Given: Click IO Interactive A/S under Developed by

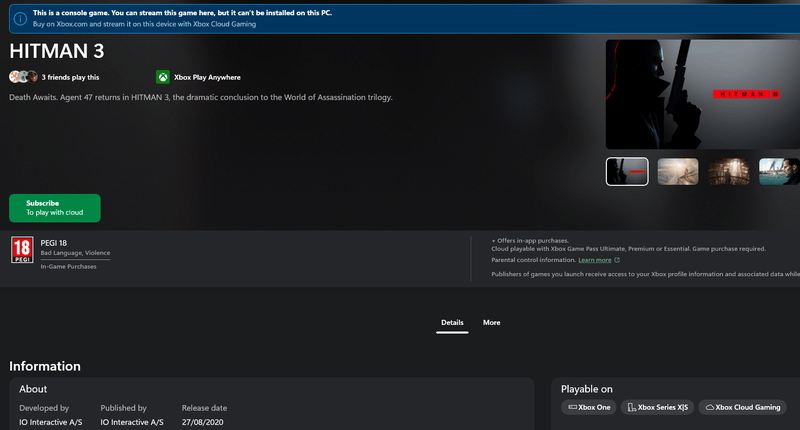Looking at the screenshot, I should 51,422.
